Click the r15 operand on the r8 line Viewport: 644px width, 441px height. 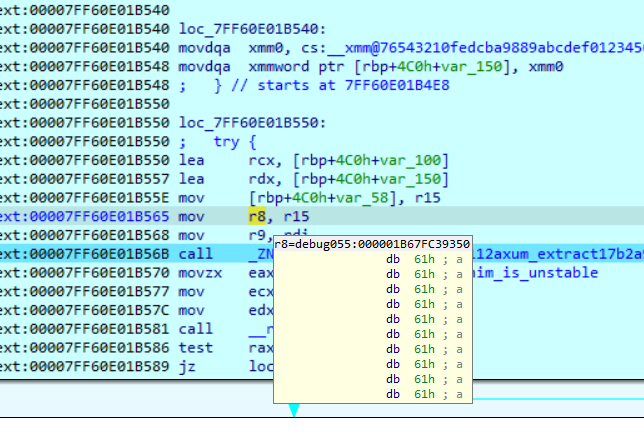[x=293, y=215]
